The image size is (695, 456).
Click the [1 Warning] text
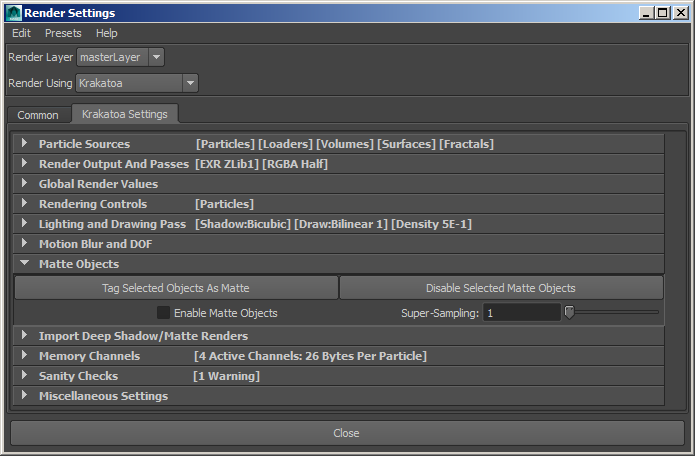pyautogui.click(x=226, y=376)
